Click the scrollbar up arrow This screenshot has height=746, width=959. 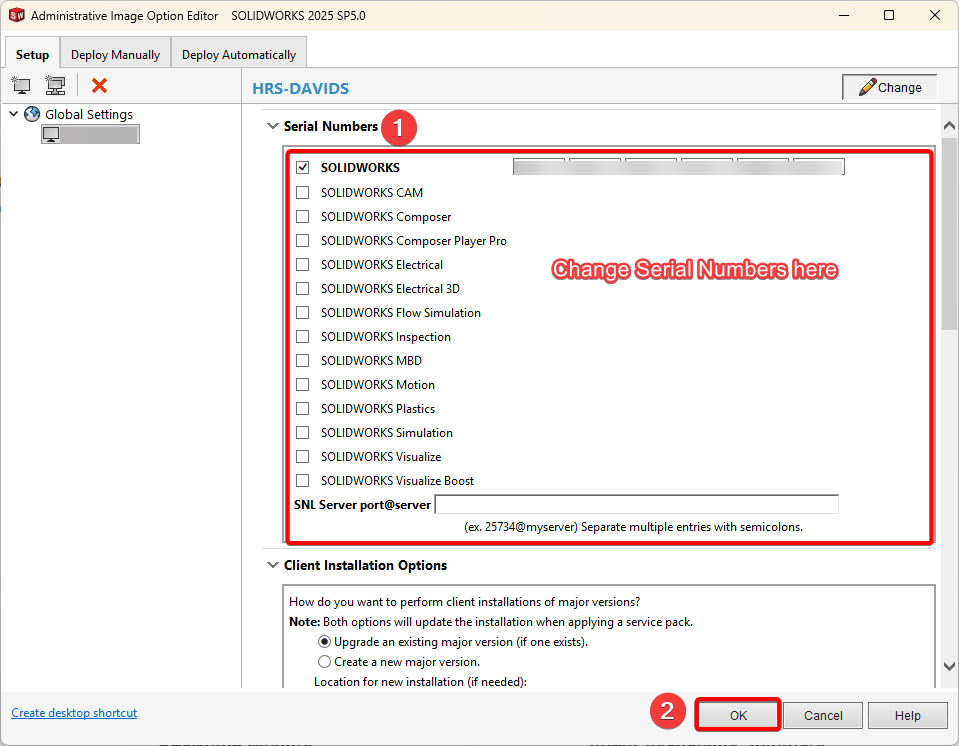949,125
